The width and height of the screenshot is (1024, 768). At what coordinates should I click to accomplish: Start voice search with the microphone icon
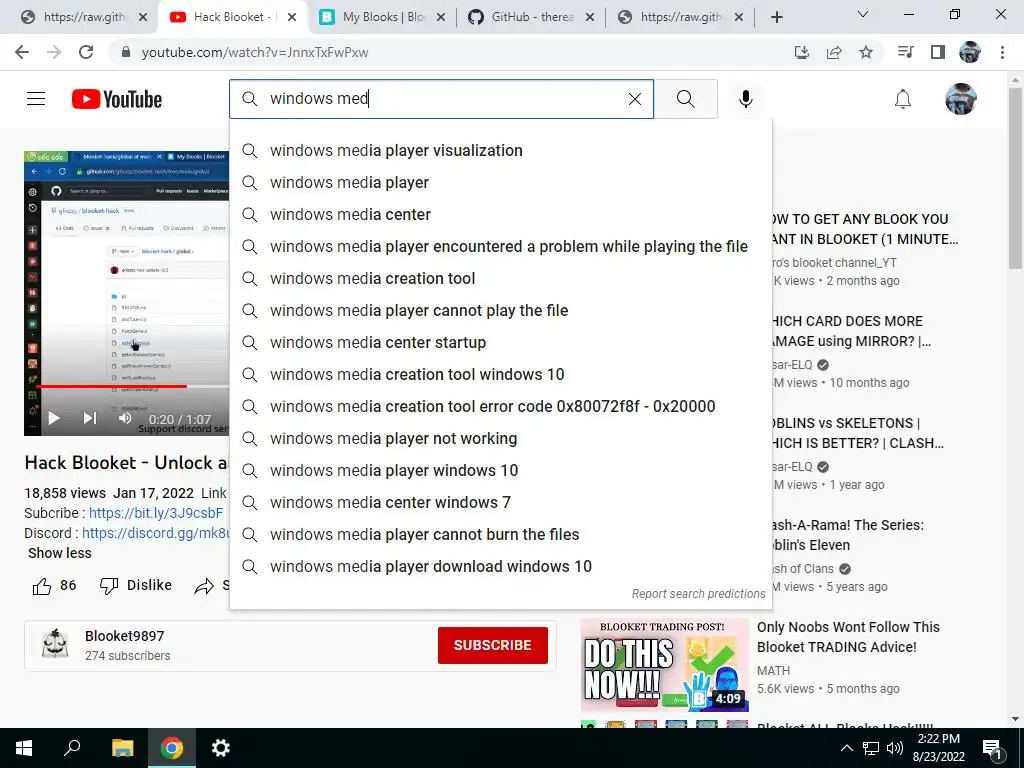745,99
